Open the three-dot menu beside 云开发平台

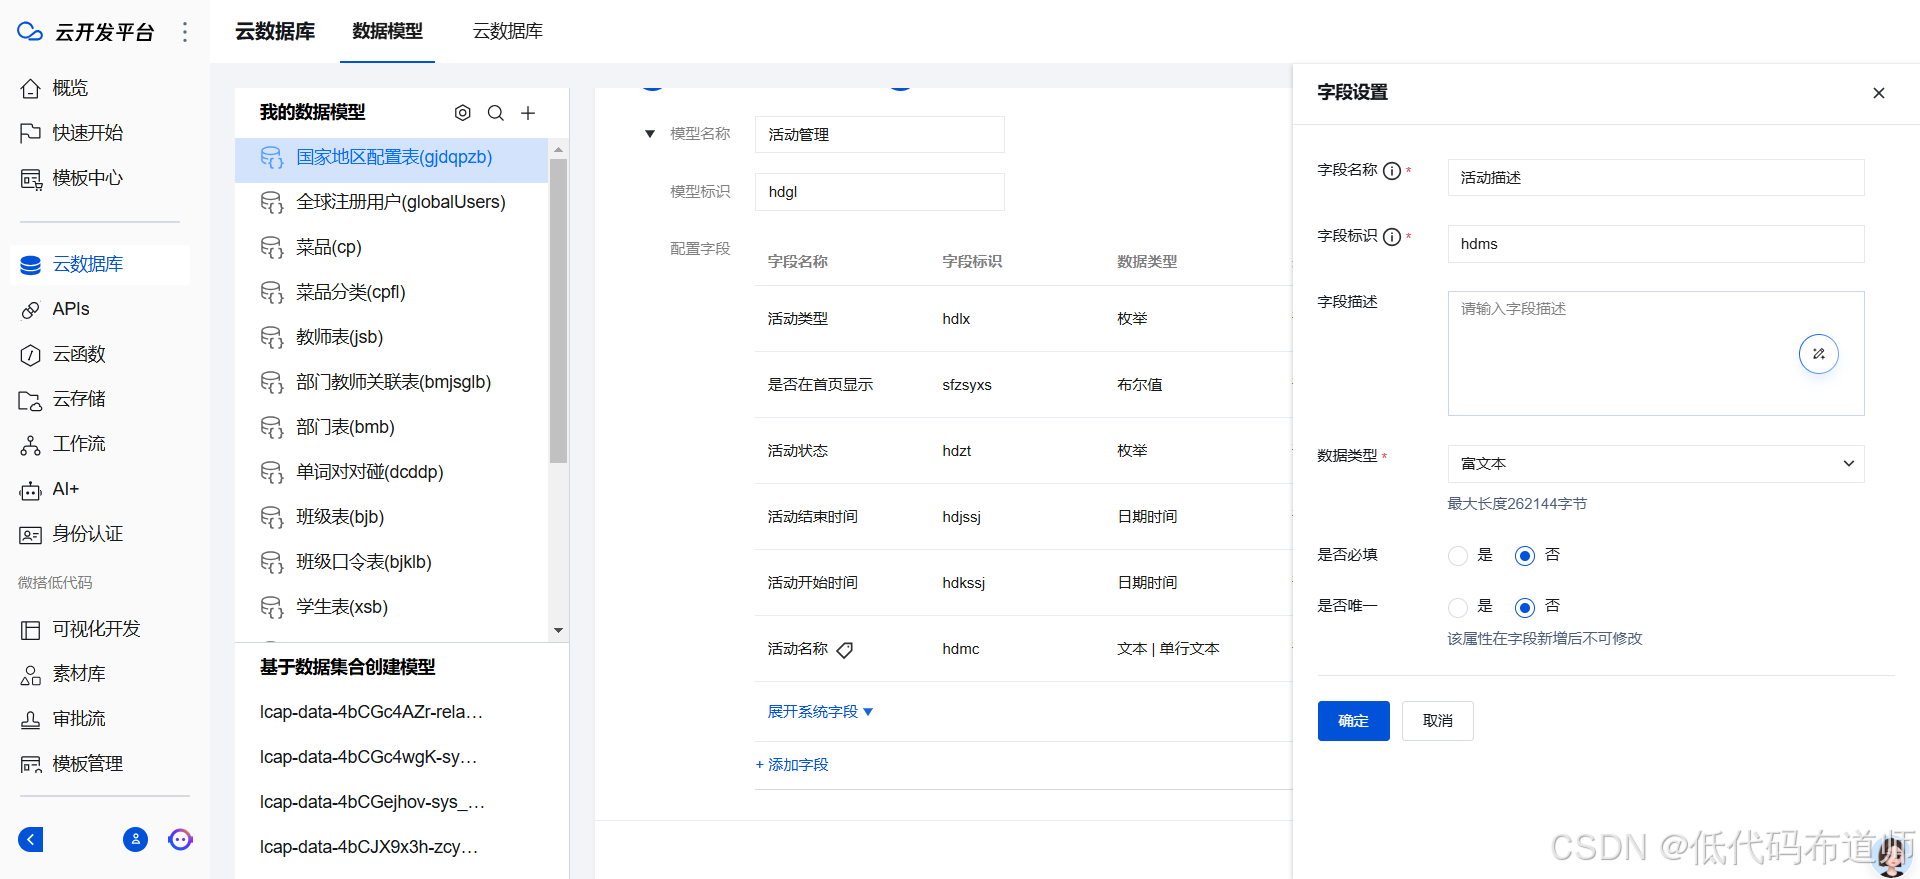185,32
